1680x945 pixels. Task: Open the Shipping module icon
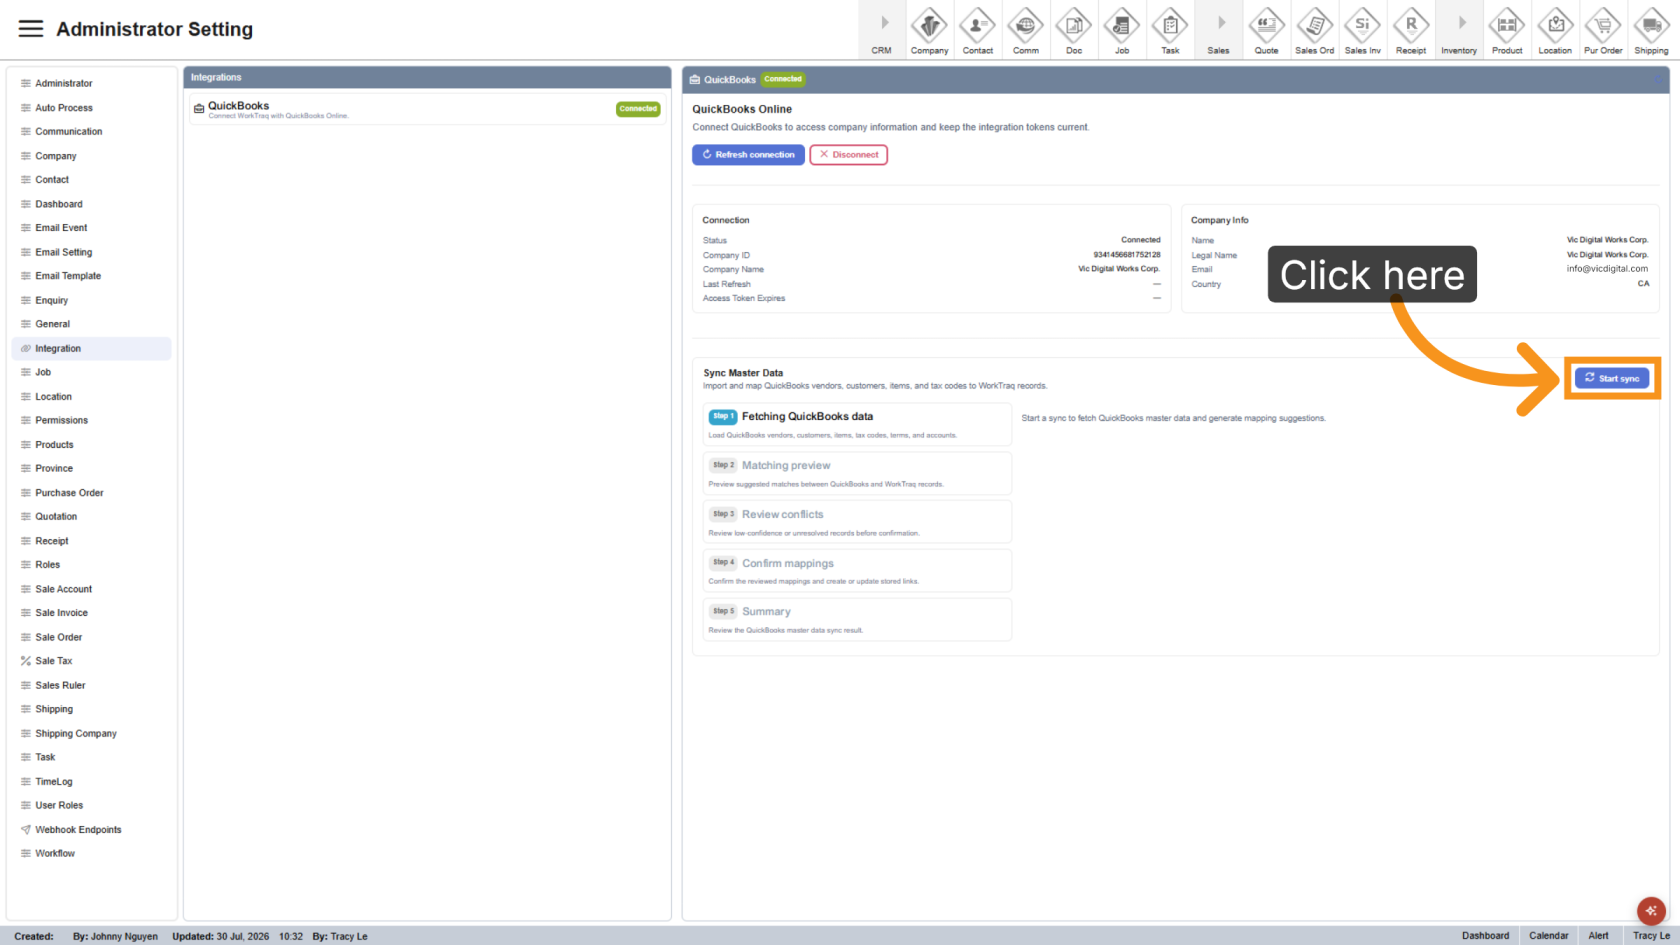coord(1651,30)
